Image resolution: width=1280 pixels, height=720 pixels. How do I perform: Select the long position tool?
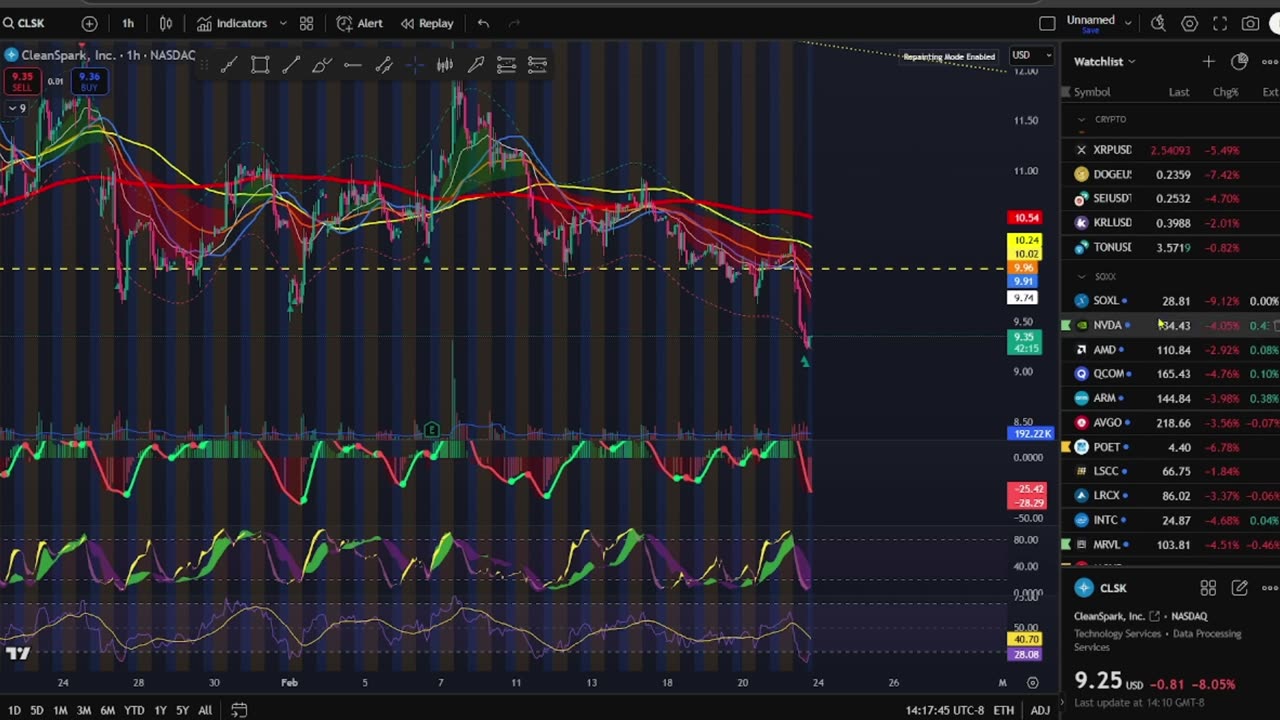click(x=506, y=65)
